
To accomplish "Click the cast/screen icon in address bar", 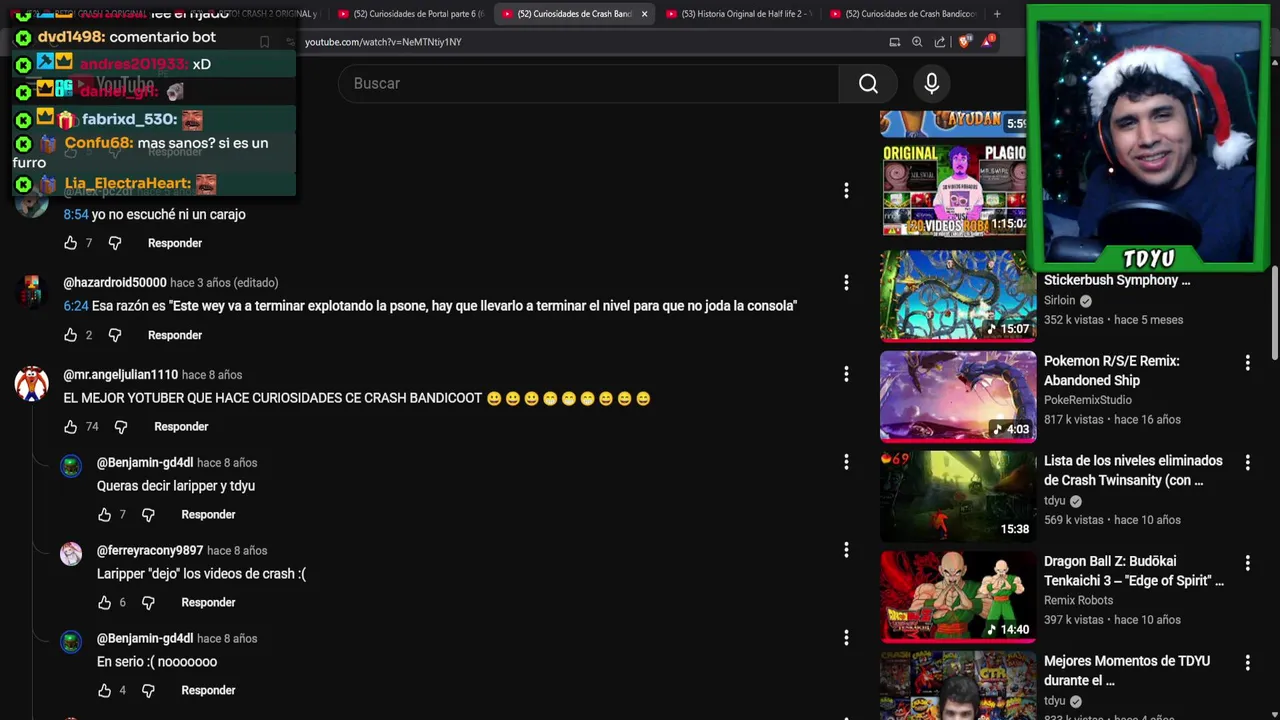I will [x=895, y=42].
